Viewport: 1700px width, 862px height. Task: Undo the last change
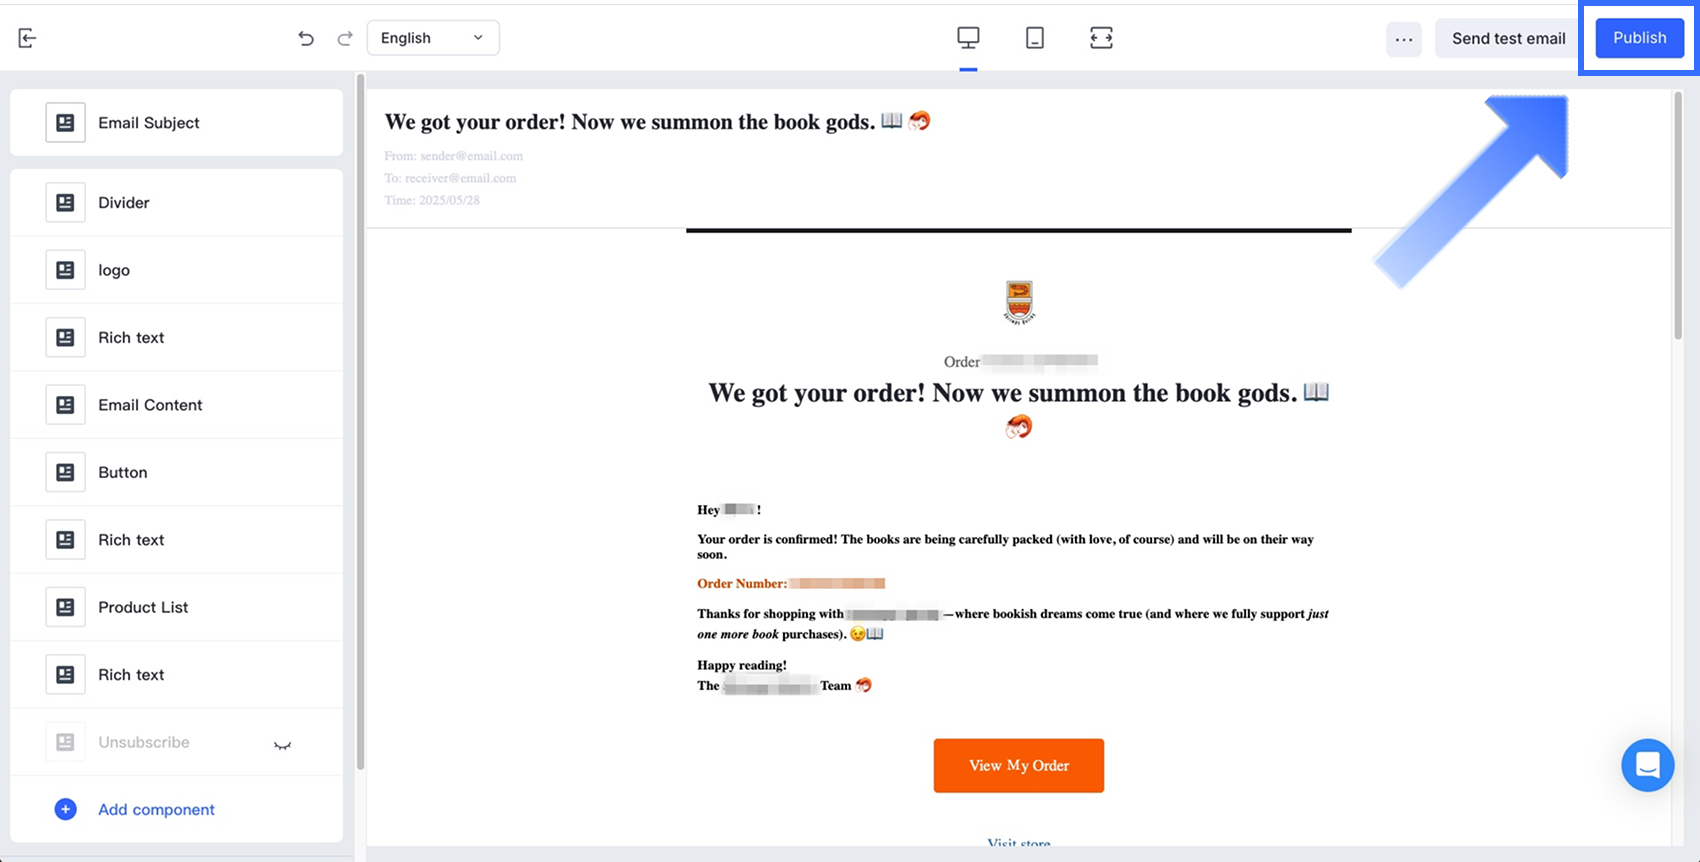click(x=306, y=38)
